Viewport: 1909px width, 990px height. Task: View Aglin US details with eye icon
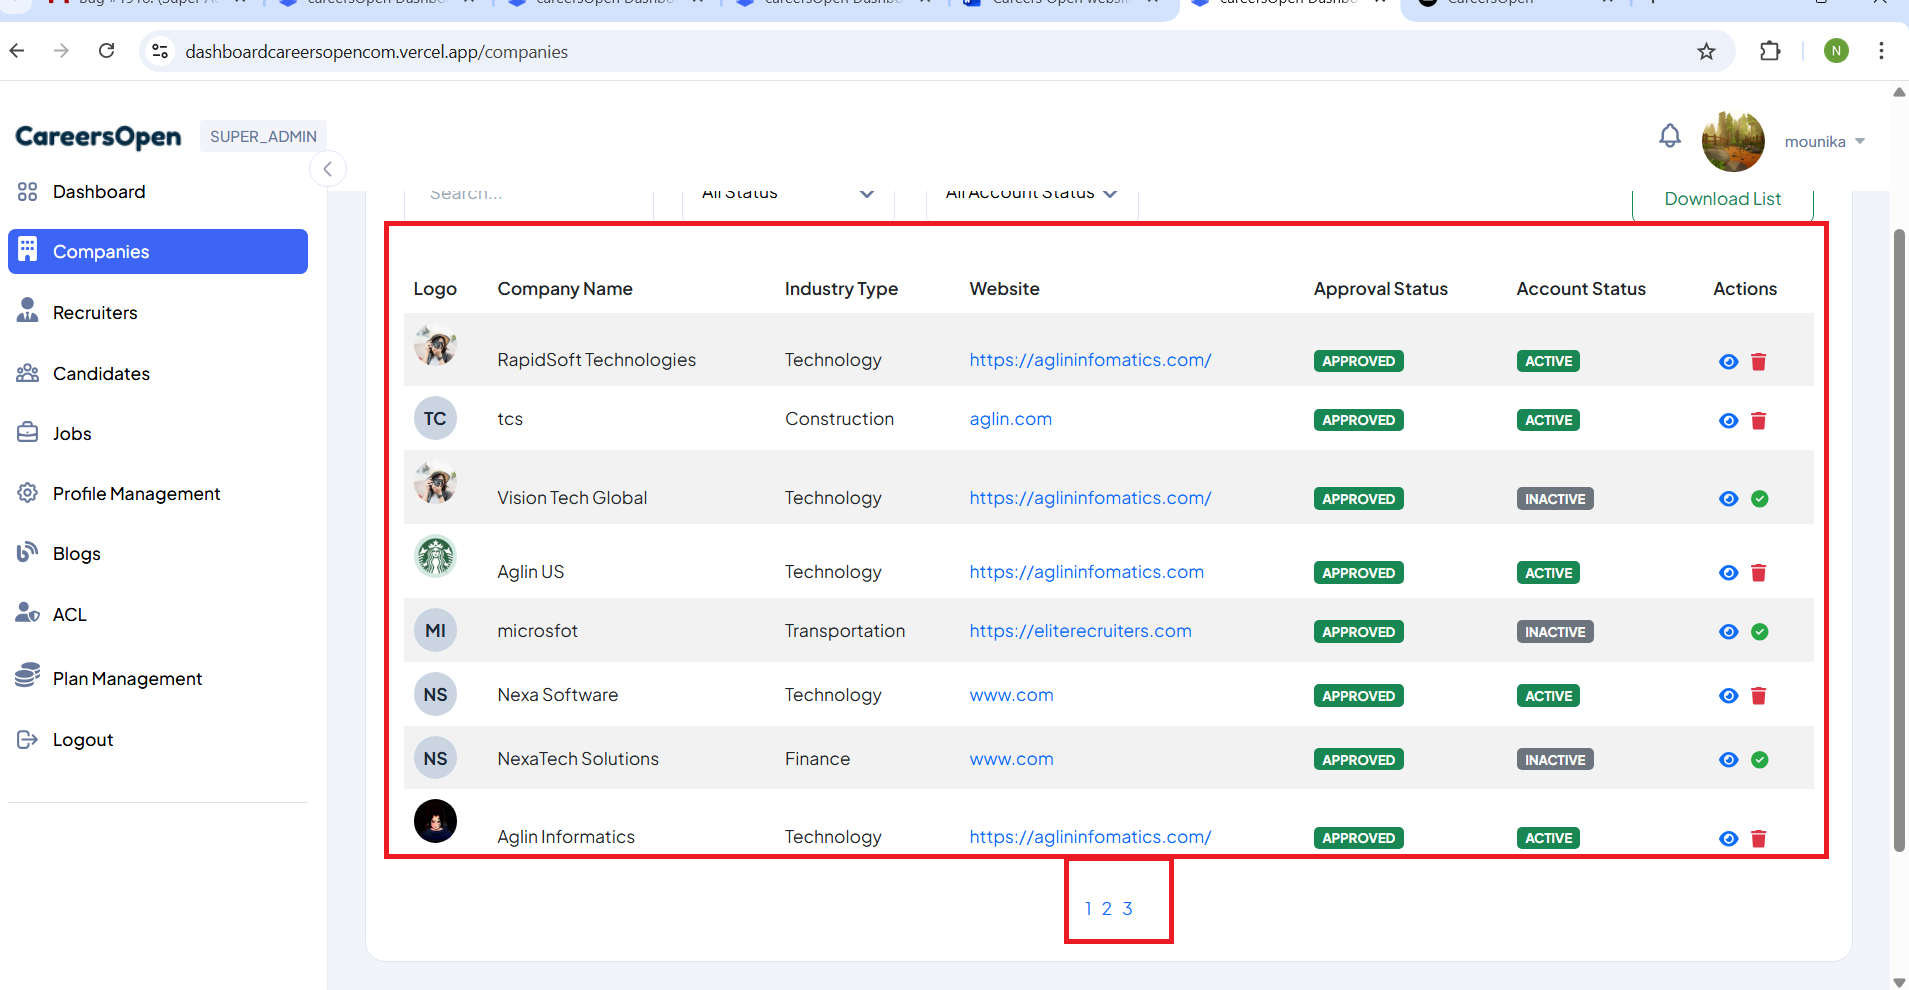tap(1728, 573)
